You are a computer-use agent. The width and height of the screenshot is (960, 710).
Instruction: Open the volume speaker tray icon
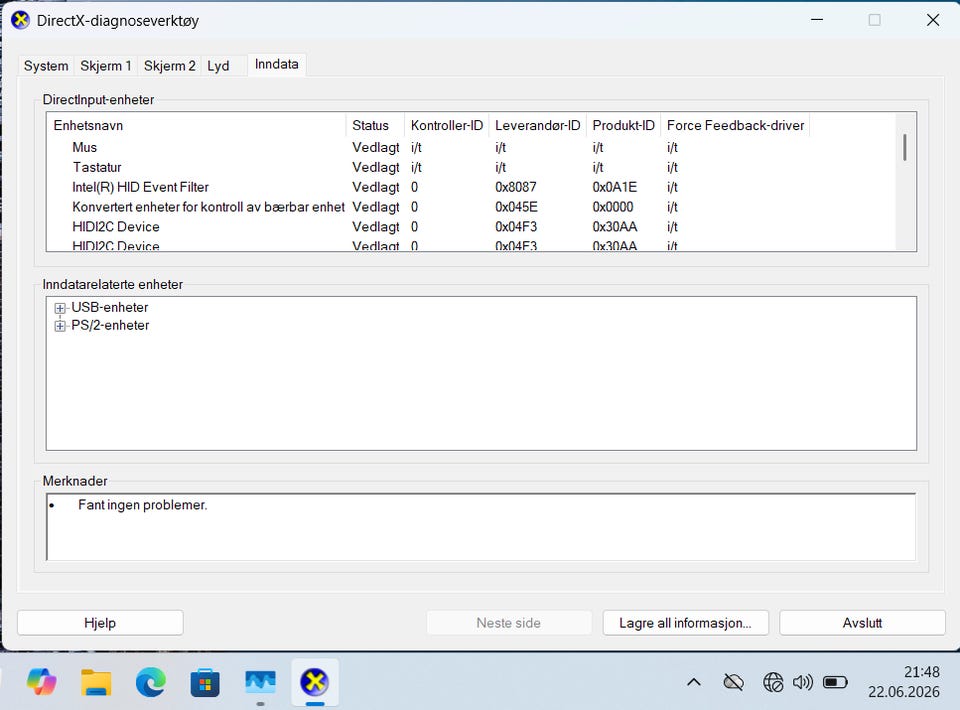coord(803,682)
